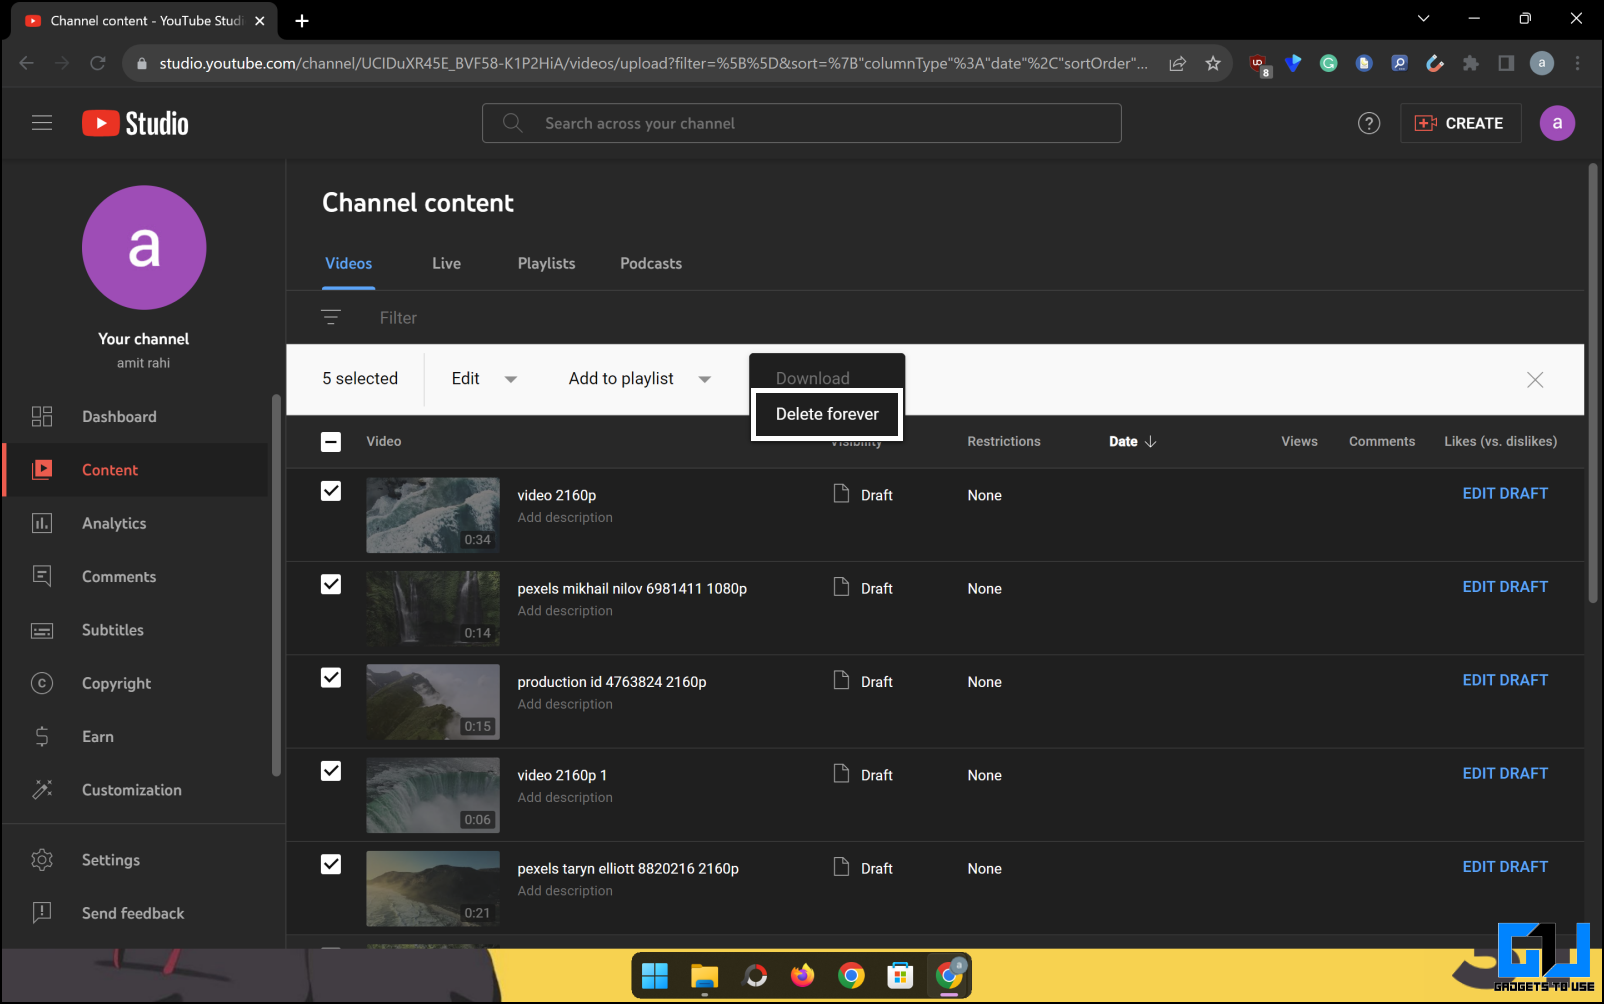This screenshot has width=1604, height=1004.
Task: Open the help menu
Action: point(1369,123)
